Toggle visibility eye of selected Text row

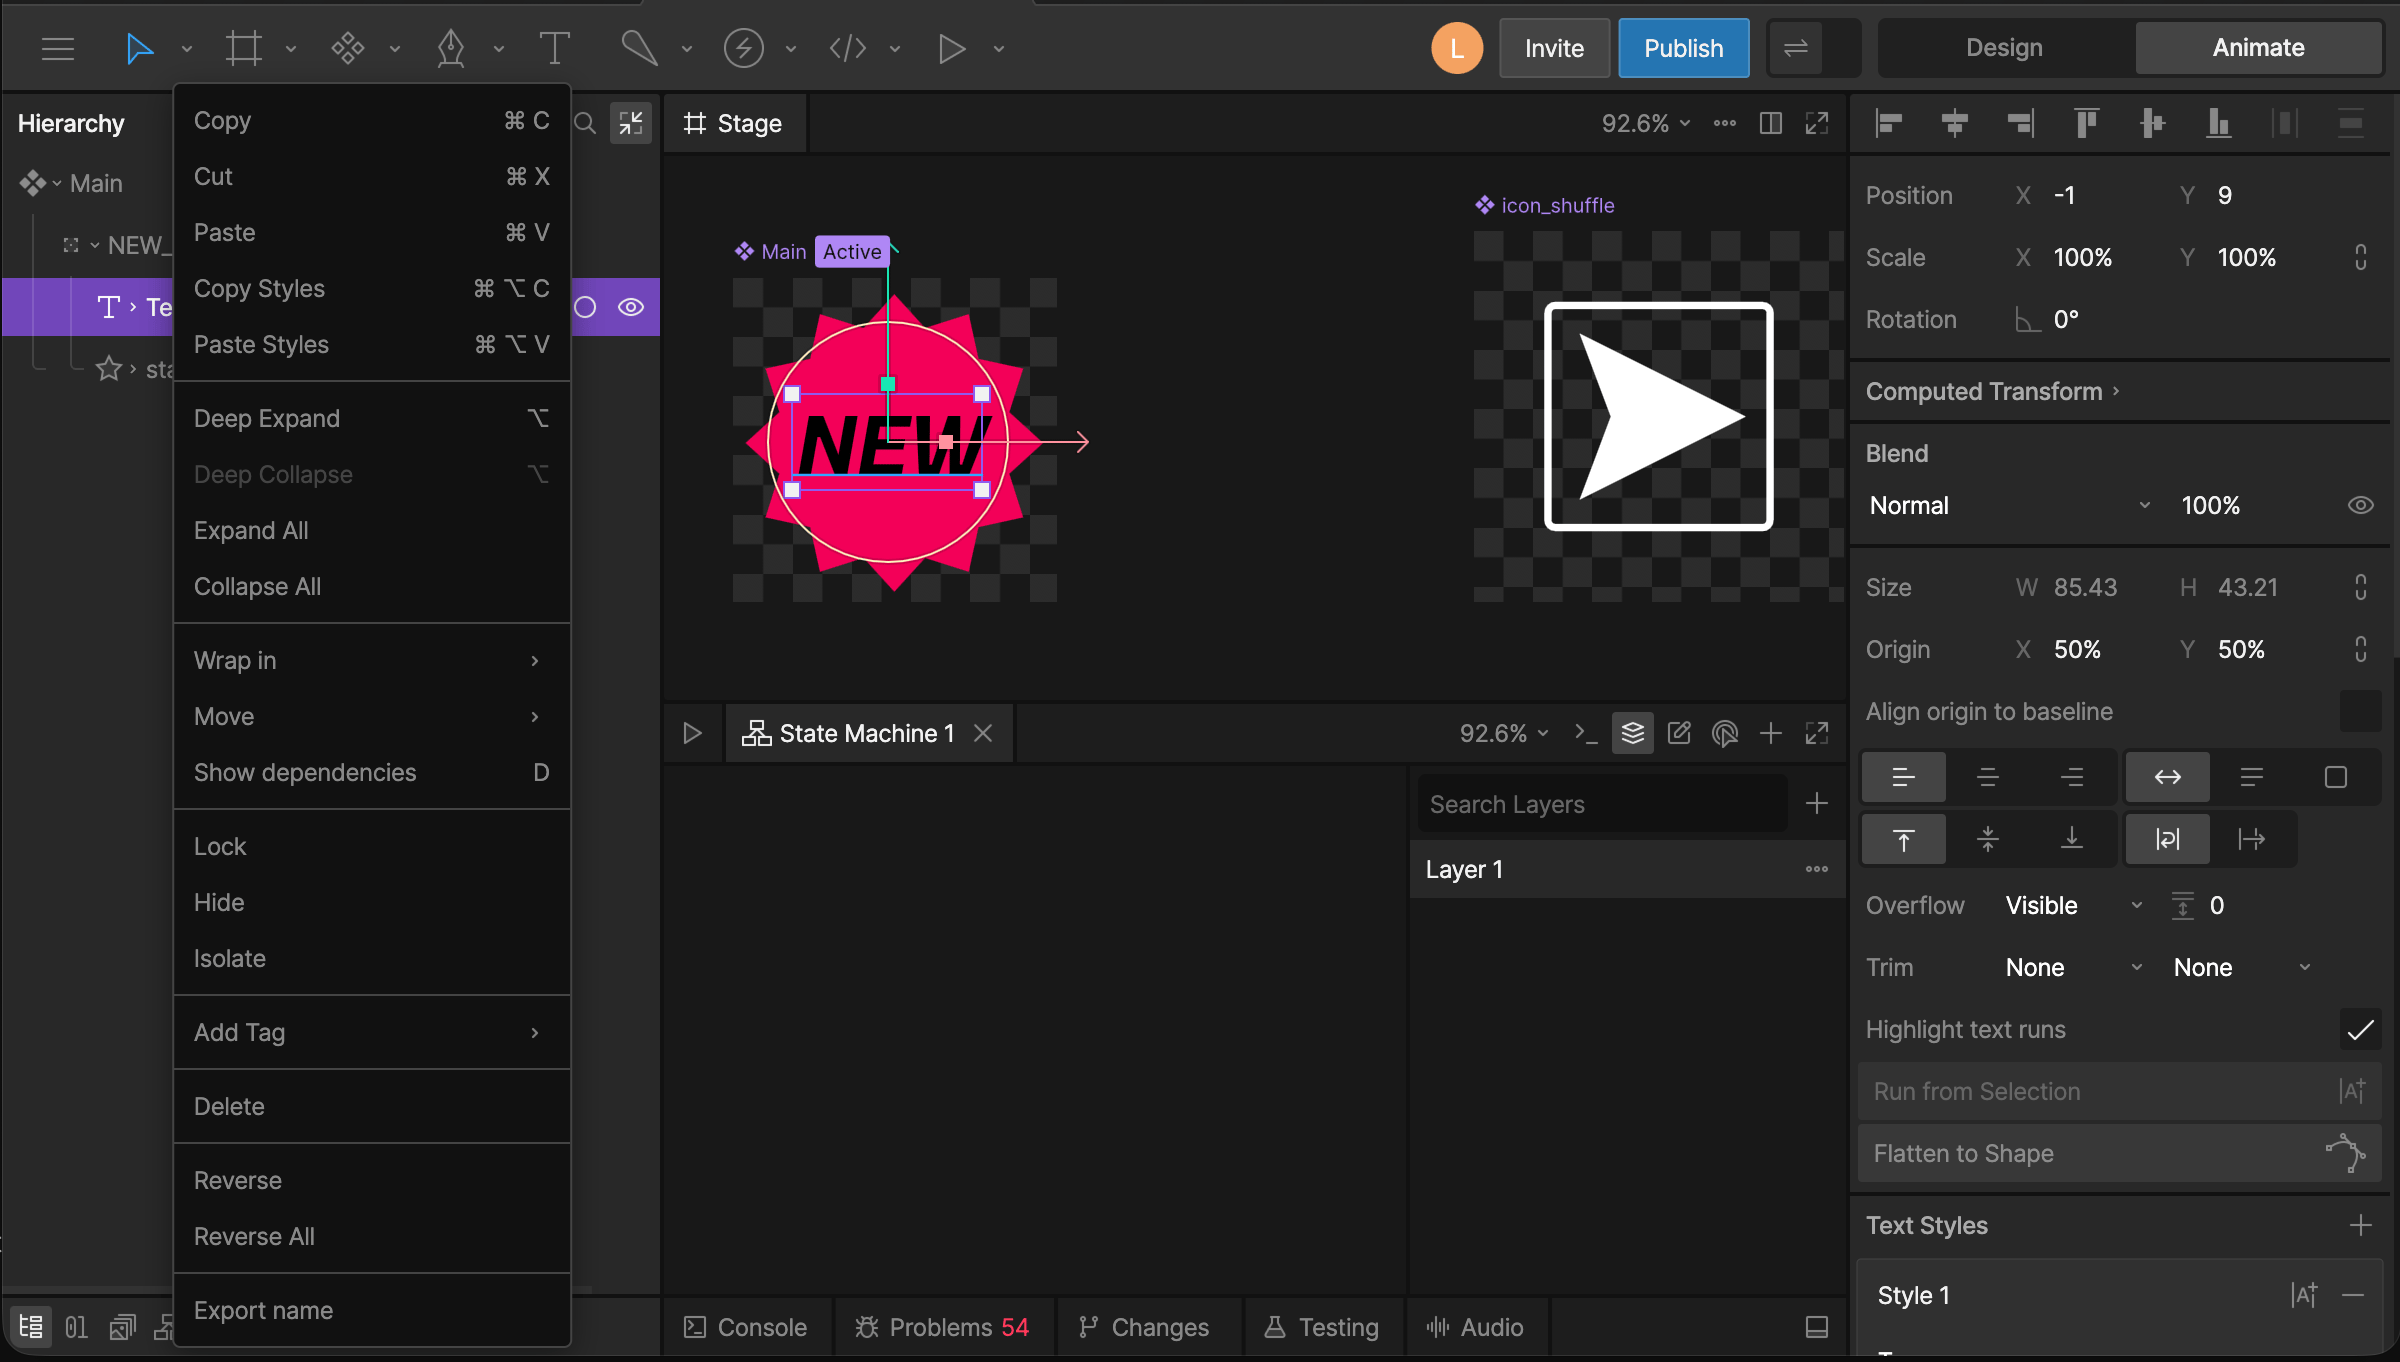pyautogui.click(x=631, y=307)
